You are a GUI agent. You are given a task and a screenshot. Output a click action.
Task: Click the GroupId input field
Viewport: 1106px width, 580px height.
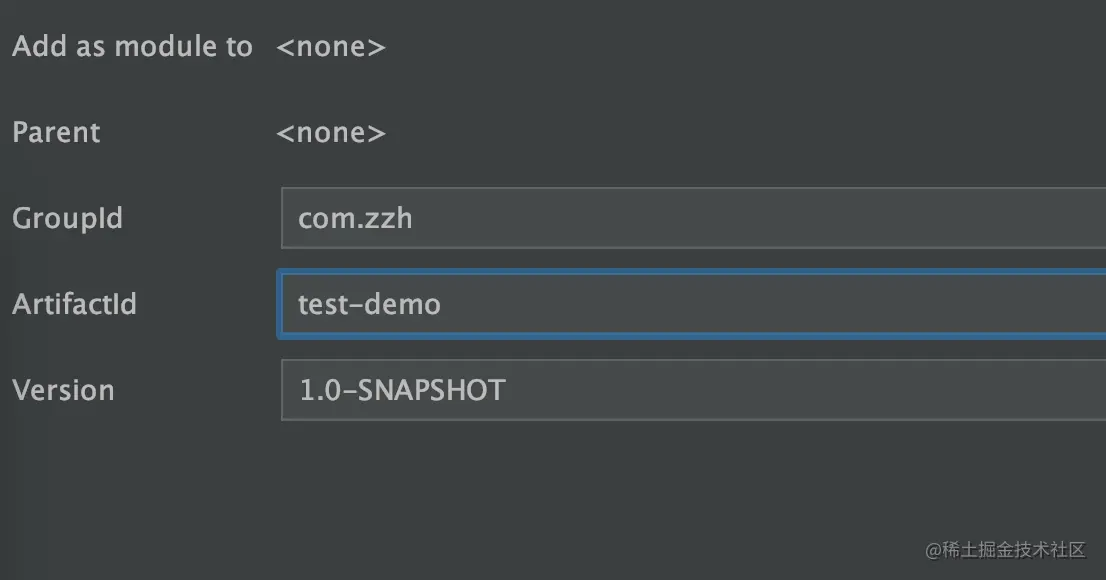690,218
